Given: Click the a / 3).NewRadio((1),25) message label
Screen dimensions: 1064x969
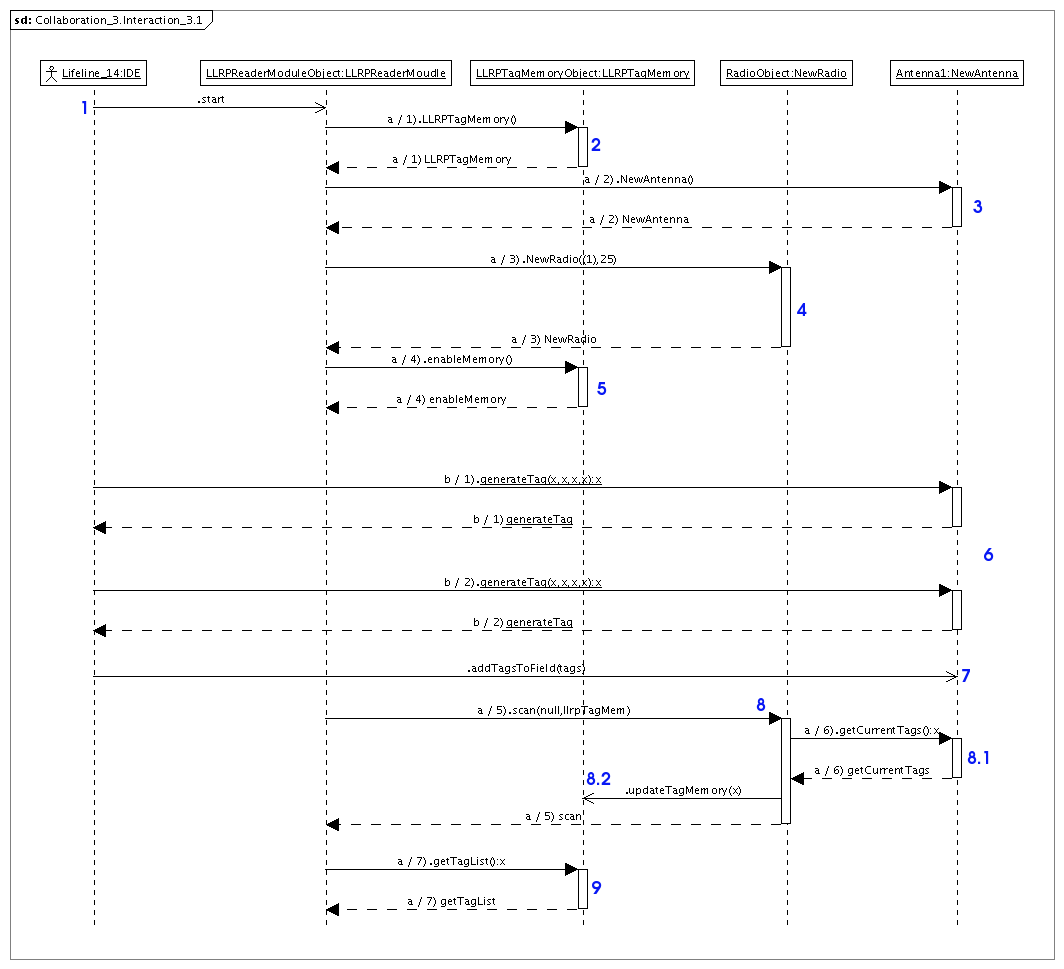Looking at the screenshot, I should [x=553, y=259].
